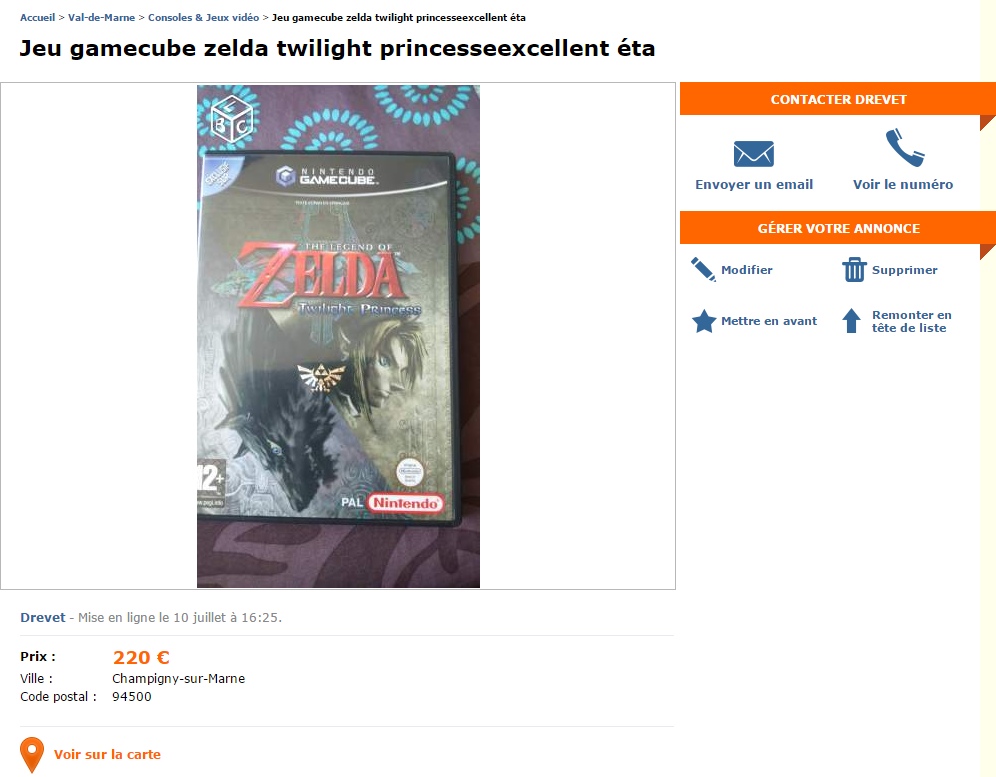Click seller name Drevet below the photo
Image resolution: width=996 pixels, height=777 pixels.
[x=43, y=618]
